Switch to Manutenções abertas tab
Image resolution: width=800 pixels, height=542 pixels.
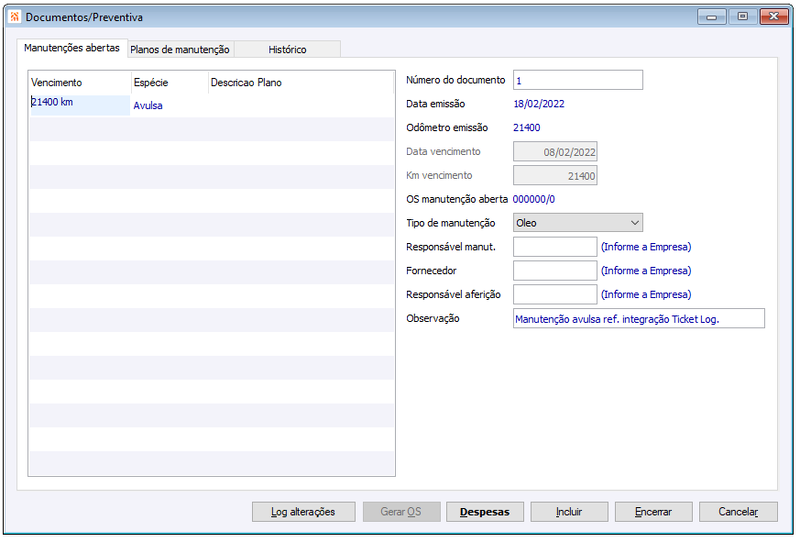(72, 48)
